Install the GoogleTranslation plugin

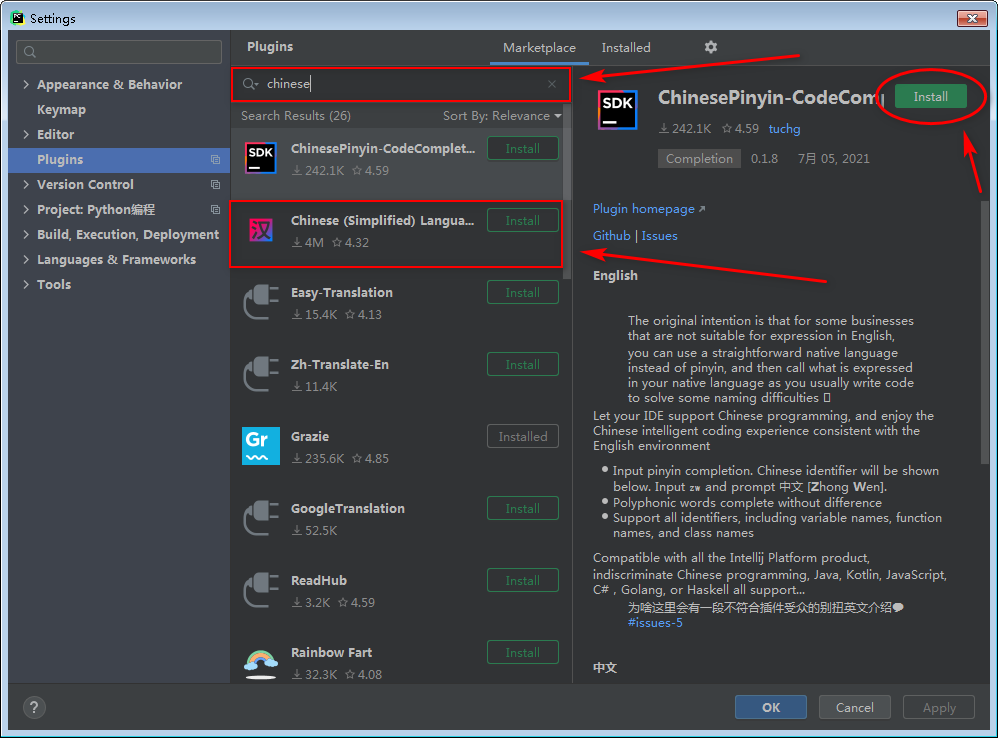[x=523, y=508]
